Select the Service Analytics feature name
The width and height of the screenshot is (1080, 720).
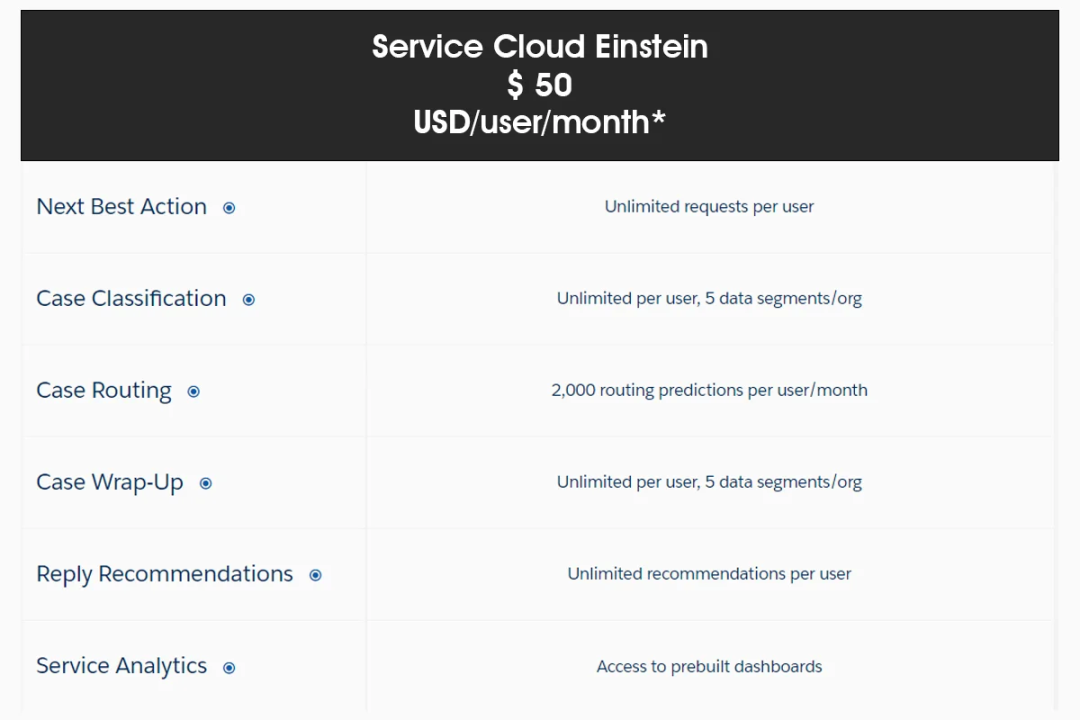click(x=121, y=666)
